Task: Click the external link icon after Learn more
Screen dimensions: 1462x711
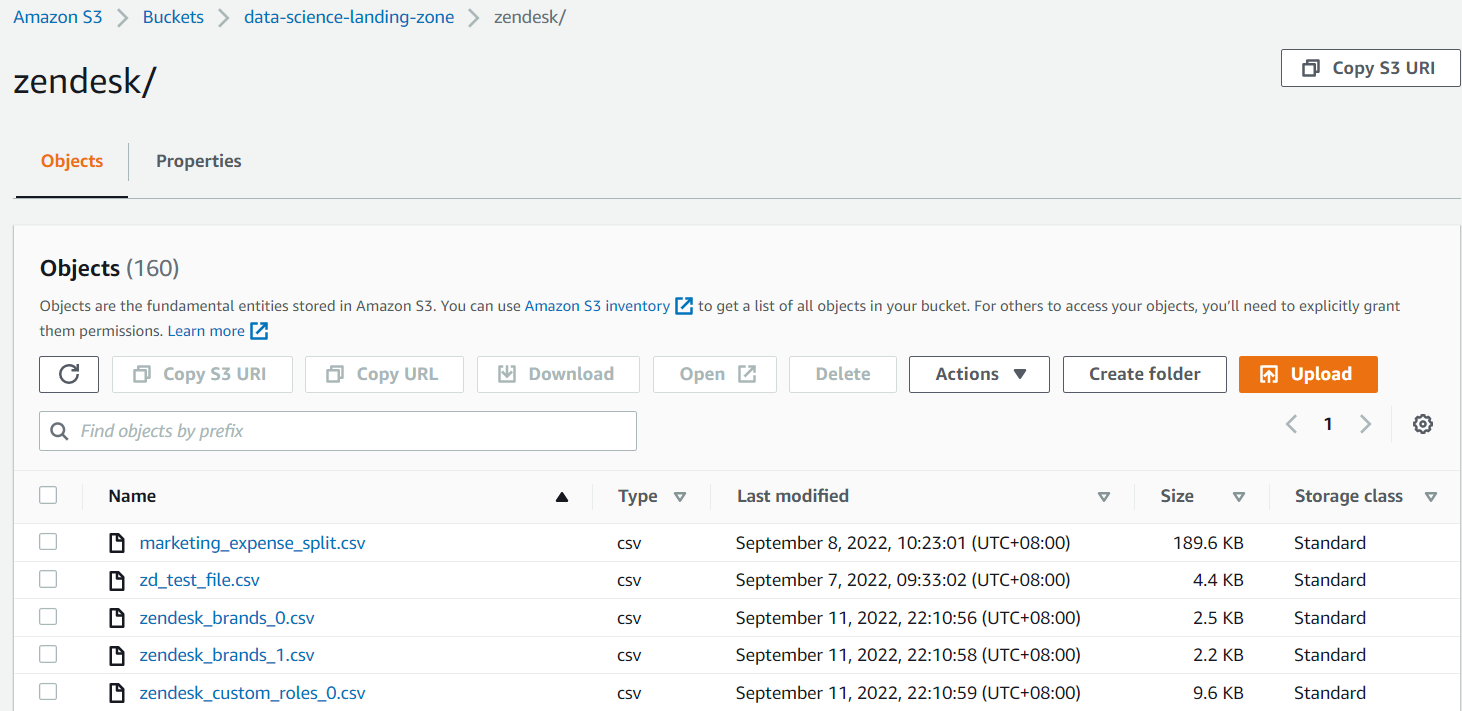Action: 259,330
